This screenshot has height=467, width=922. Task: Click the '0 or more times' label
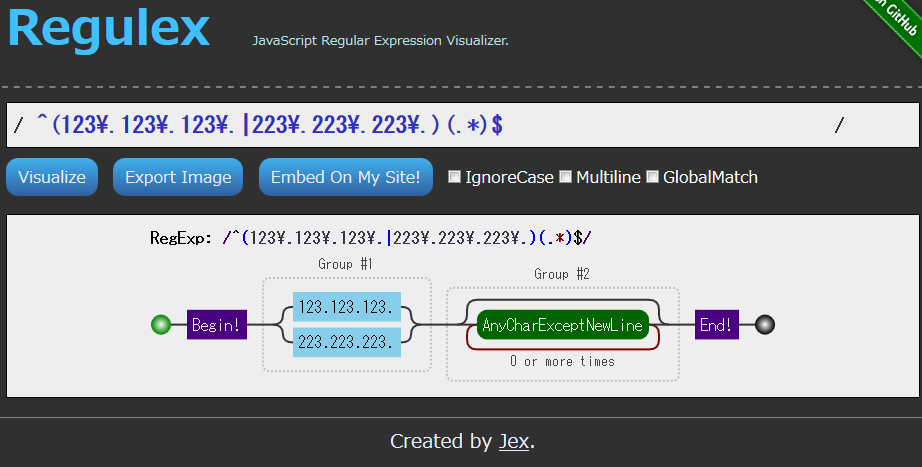coord(563,361)
